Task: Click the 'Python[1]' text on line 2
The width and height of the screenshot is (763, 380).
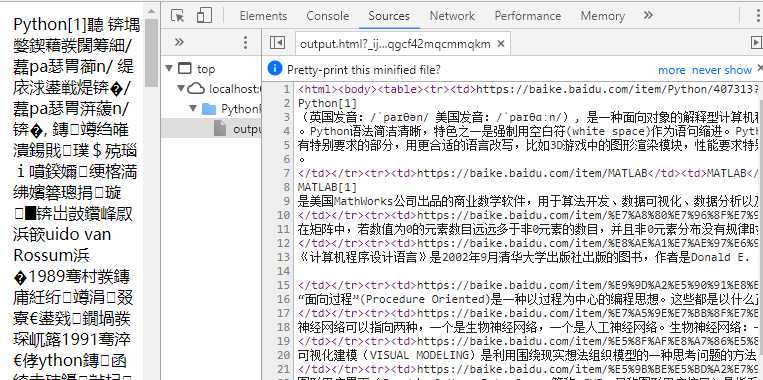Action: (x=327, y=103)
